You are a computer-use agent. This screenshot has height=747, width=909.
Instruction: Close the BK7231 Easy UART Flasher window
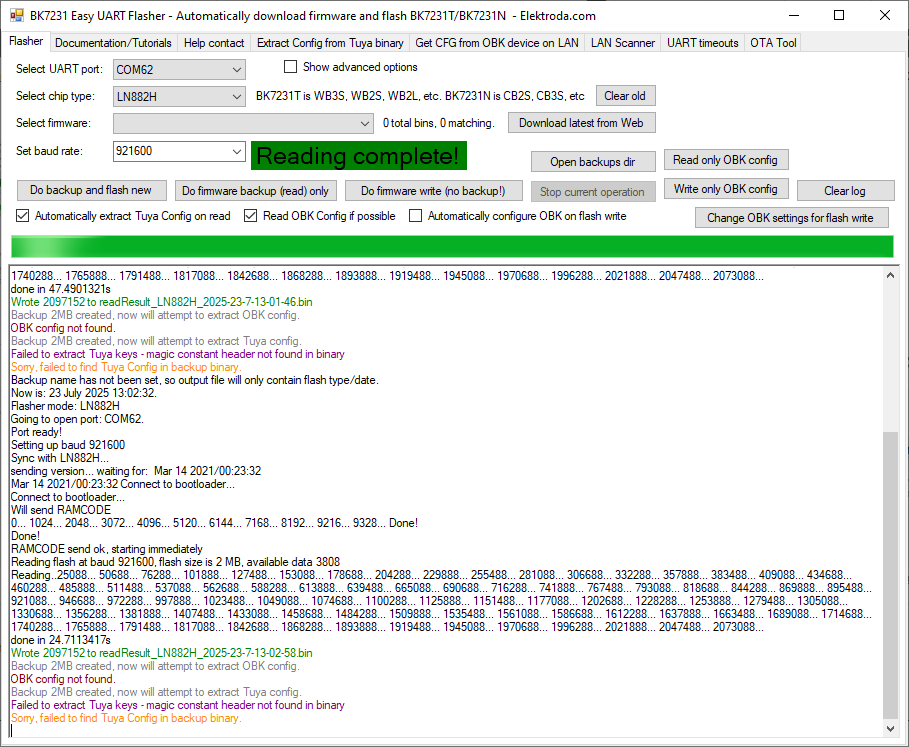(x=885, y=16)
